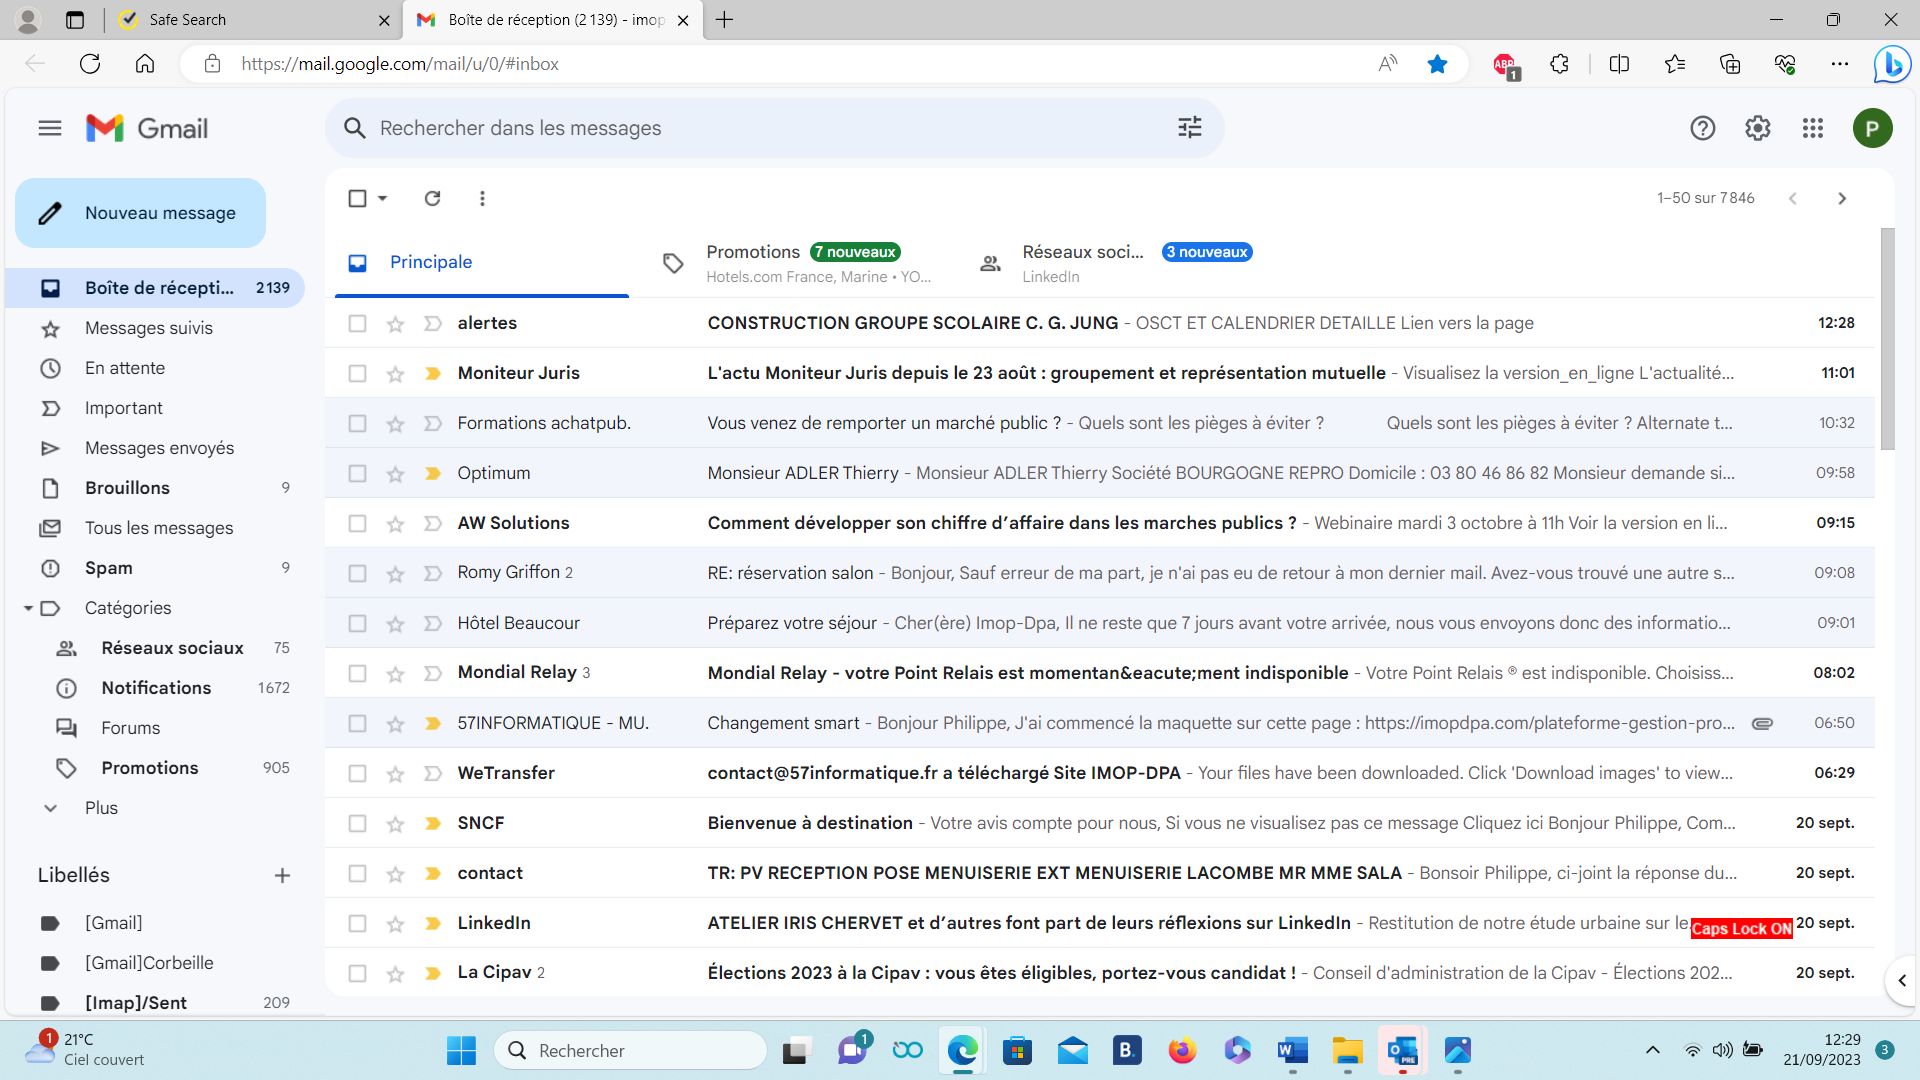Select the Mondial Relay email checkbox

[357, 673]
